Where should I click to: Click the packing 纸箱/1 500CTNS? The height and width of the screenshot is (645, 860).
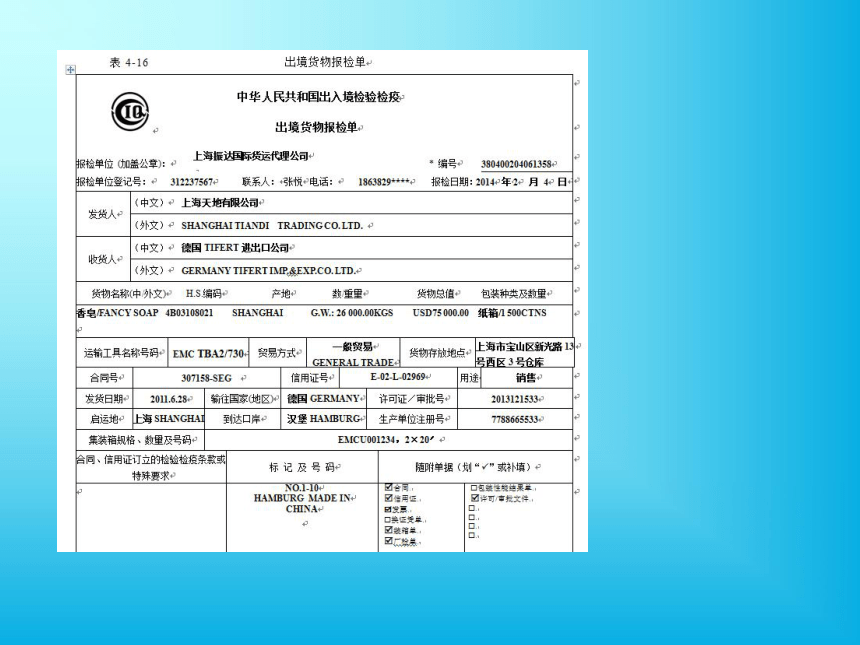512,313
